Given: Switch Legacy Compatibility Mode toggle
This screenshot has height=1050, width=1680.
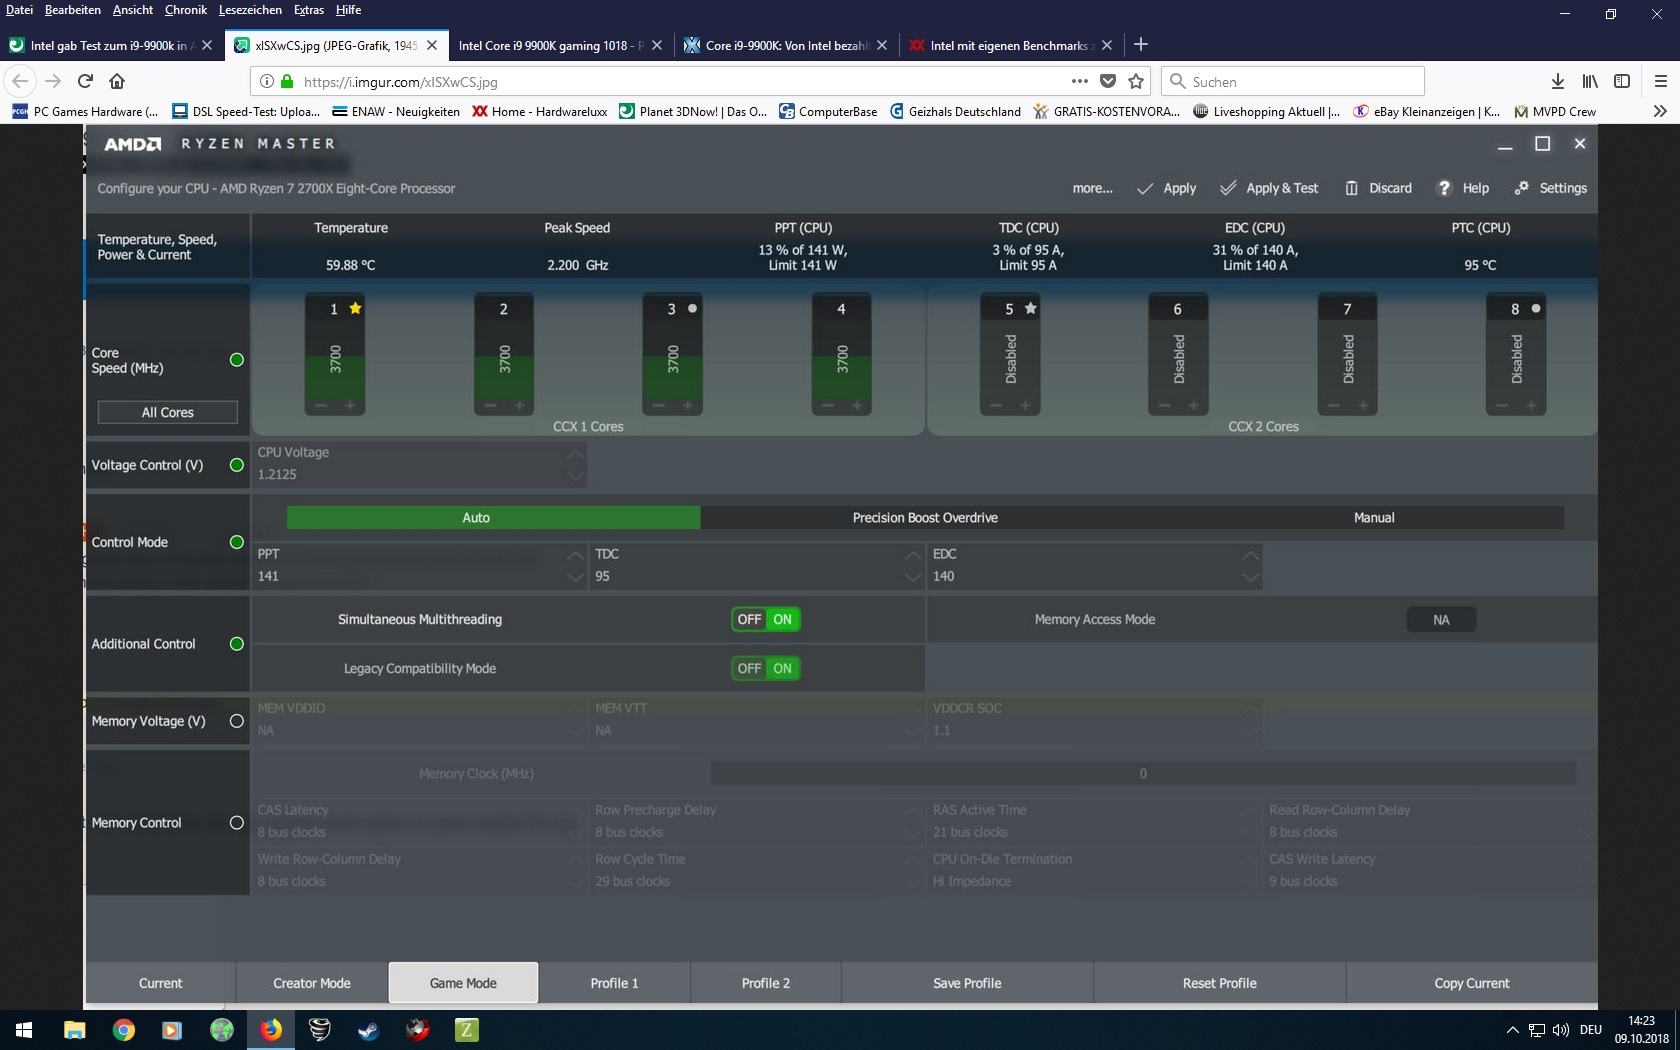Looking at the screenshot, I should click(766, 668).
